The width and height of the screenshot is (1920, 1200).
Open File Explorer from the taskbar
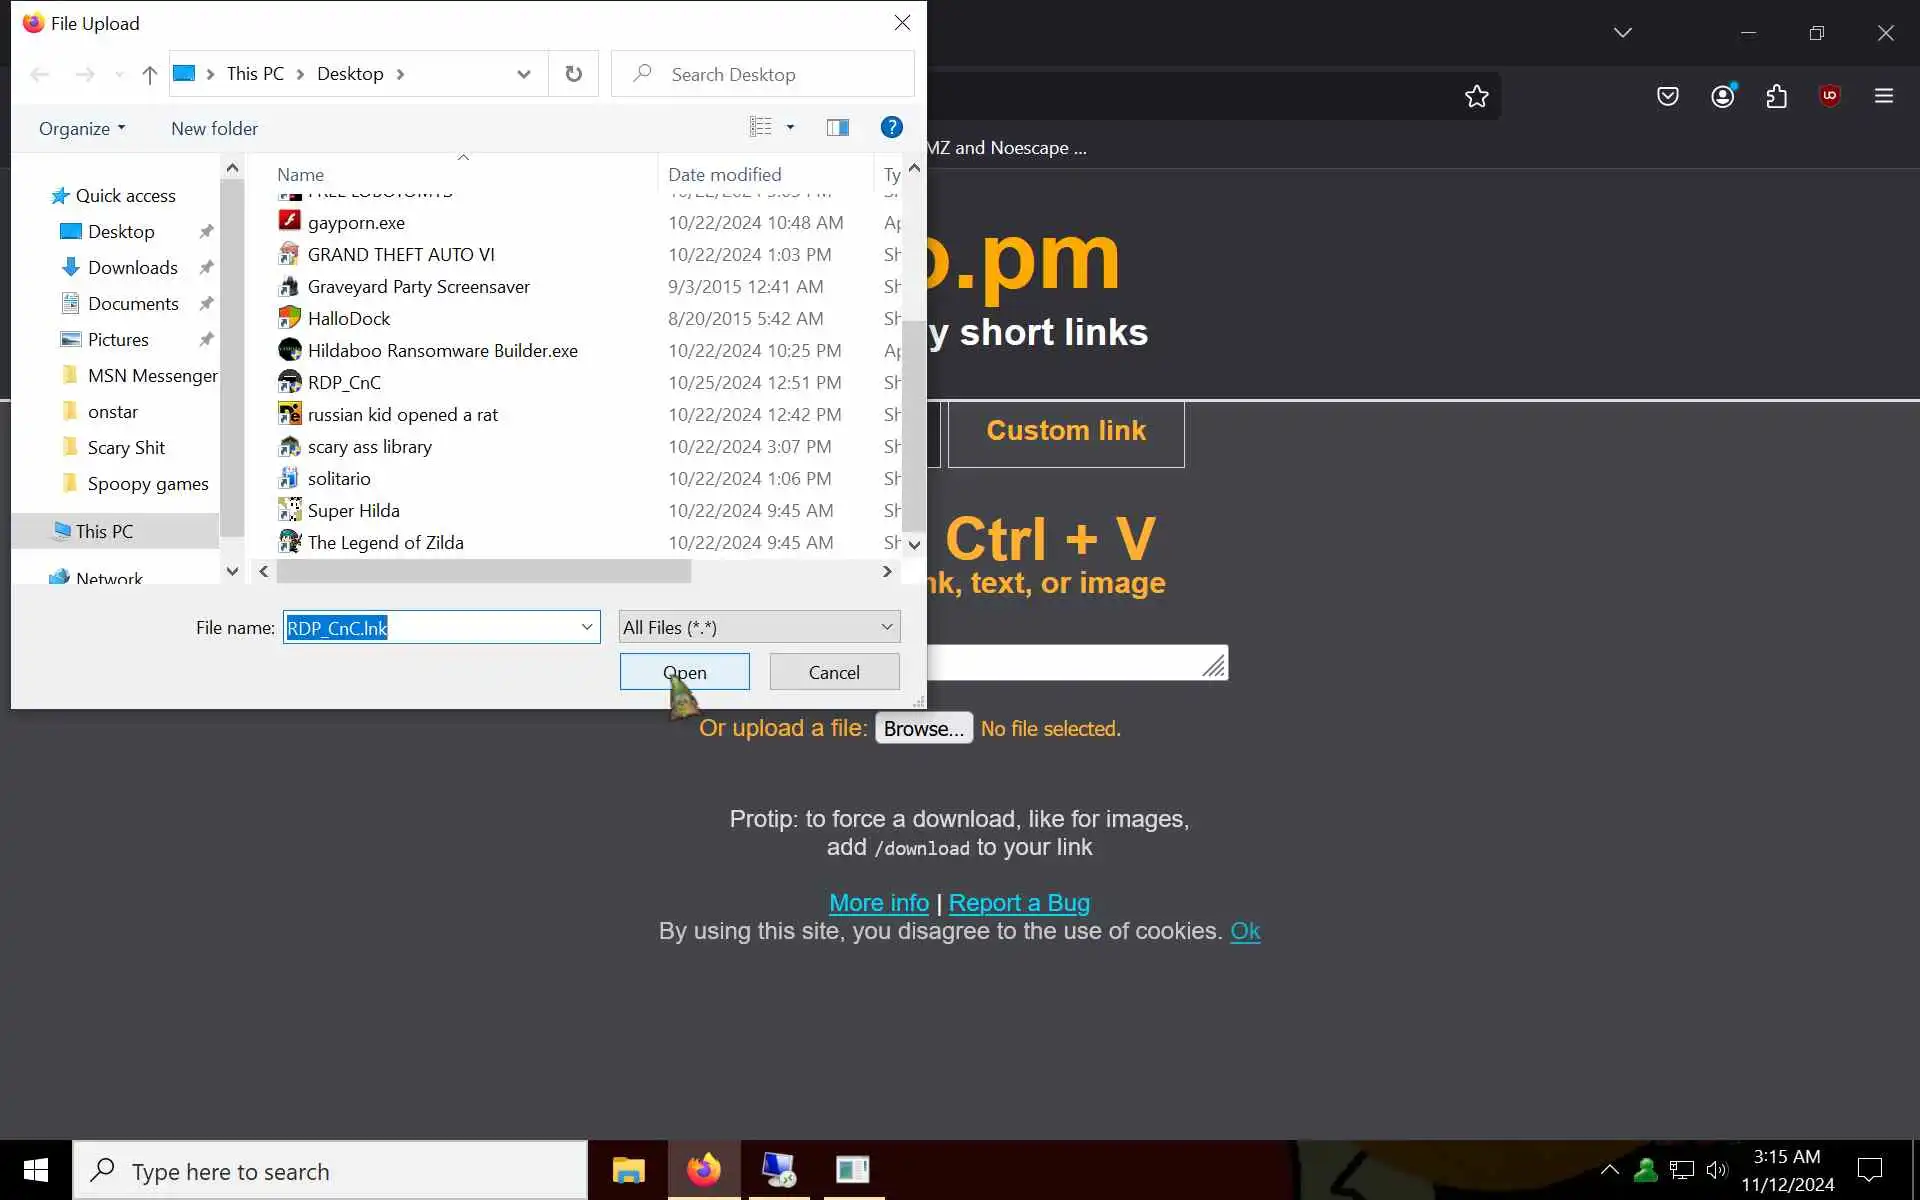(x=628, y=1170)
